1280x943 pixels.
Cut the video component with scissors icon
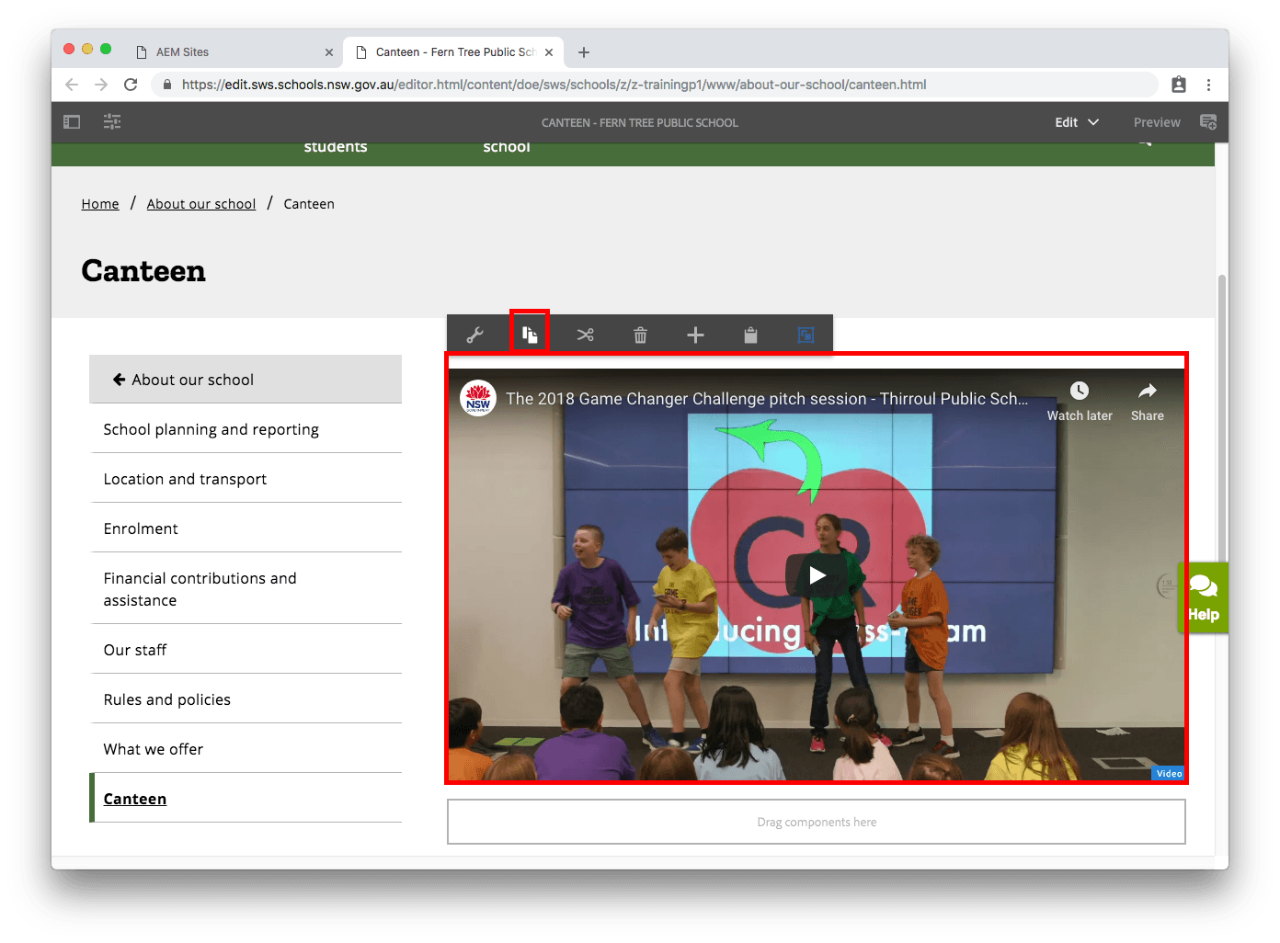[585, 335]
